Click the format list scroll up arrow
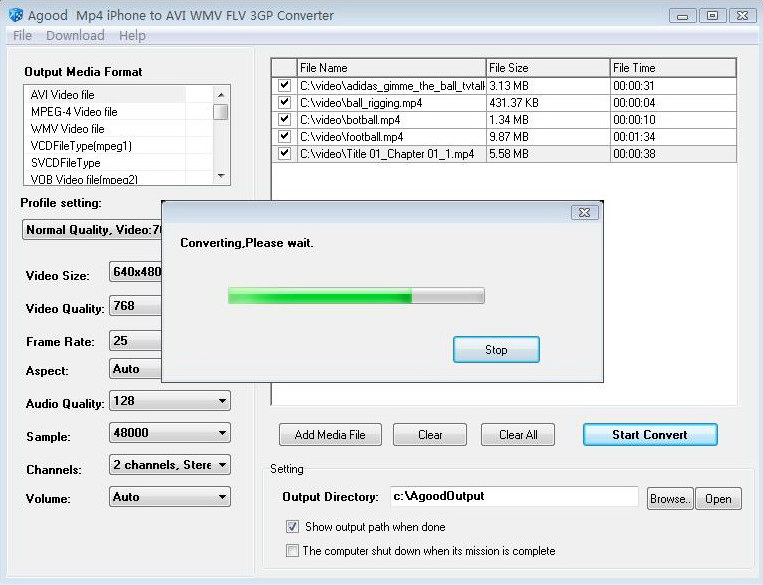Viewport: 763px width, 585px height. 221,94
